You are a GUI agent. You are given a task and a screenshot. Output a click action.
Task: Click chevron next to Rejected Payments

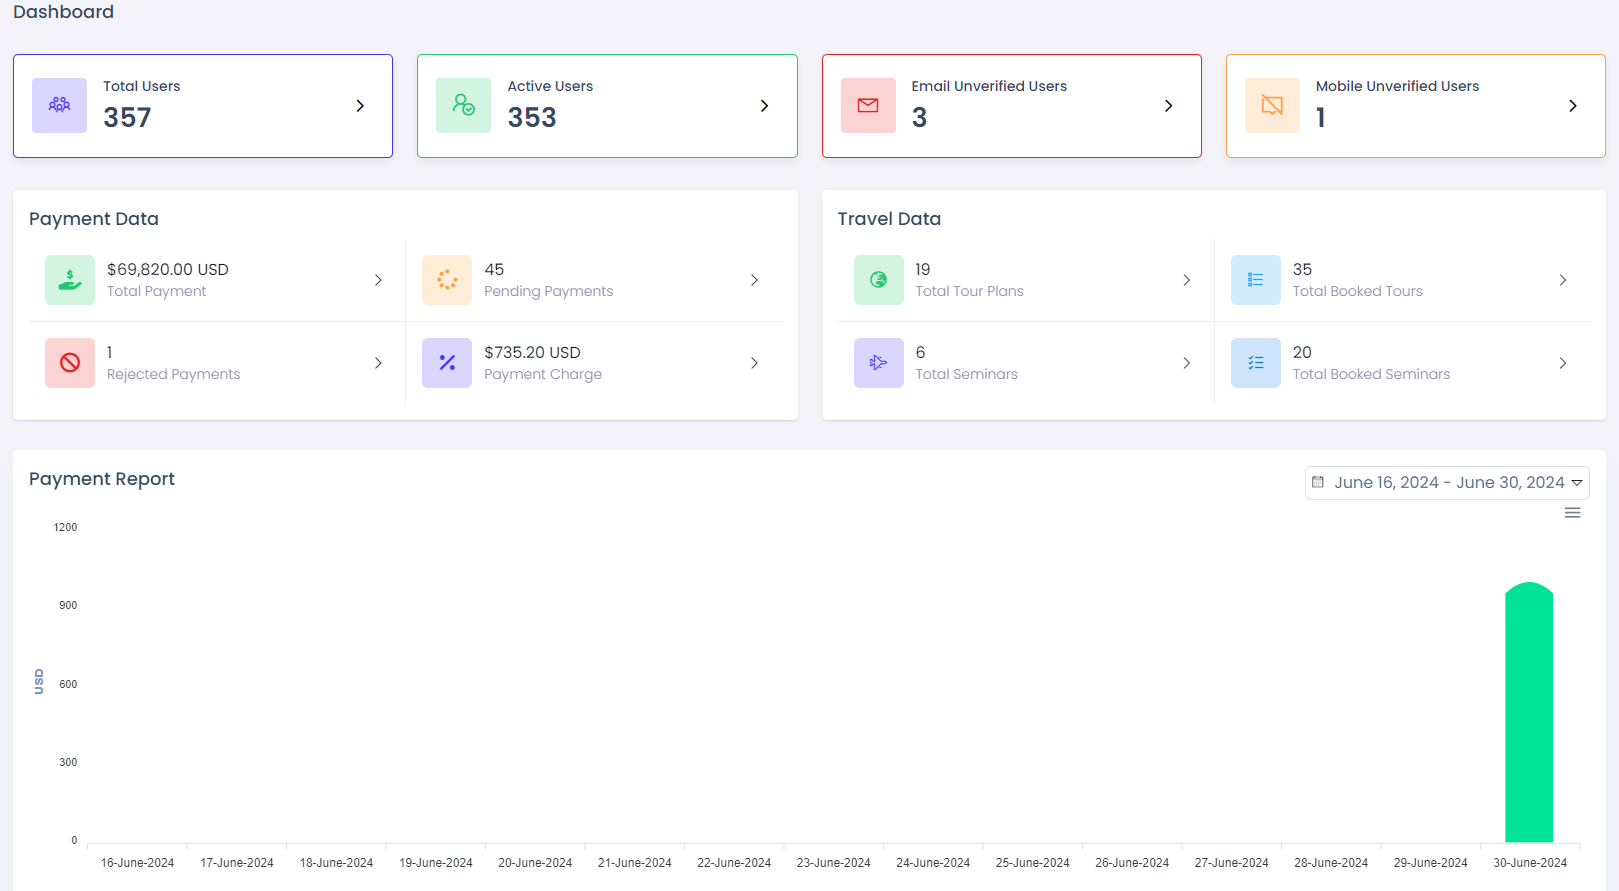[x=378, y=363]
